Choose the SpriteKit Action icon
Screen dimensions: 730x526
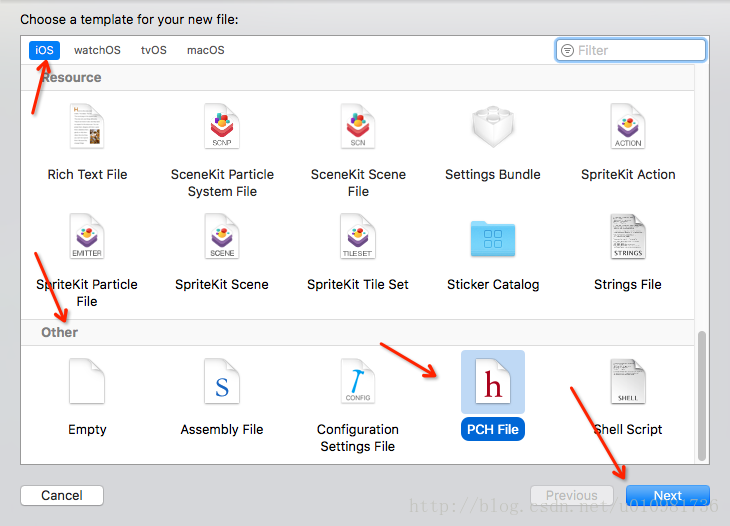628,126
